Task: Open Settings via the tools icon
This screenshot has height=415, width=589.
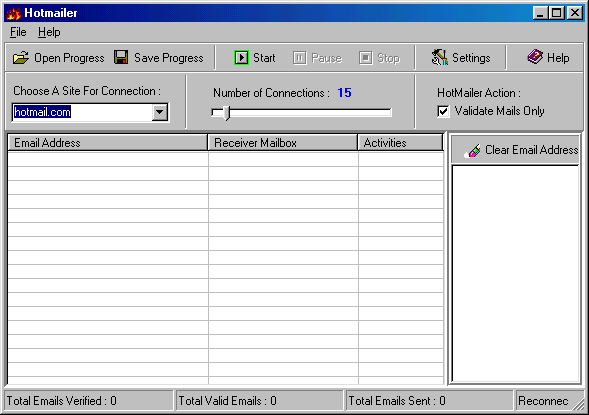Action: (x=439, y=57)
